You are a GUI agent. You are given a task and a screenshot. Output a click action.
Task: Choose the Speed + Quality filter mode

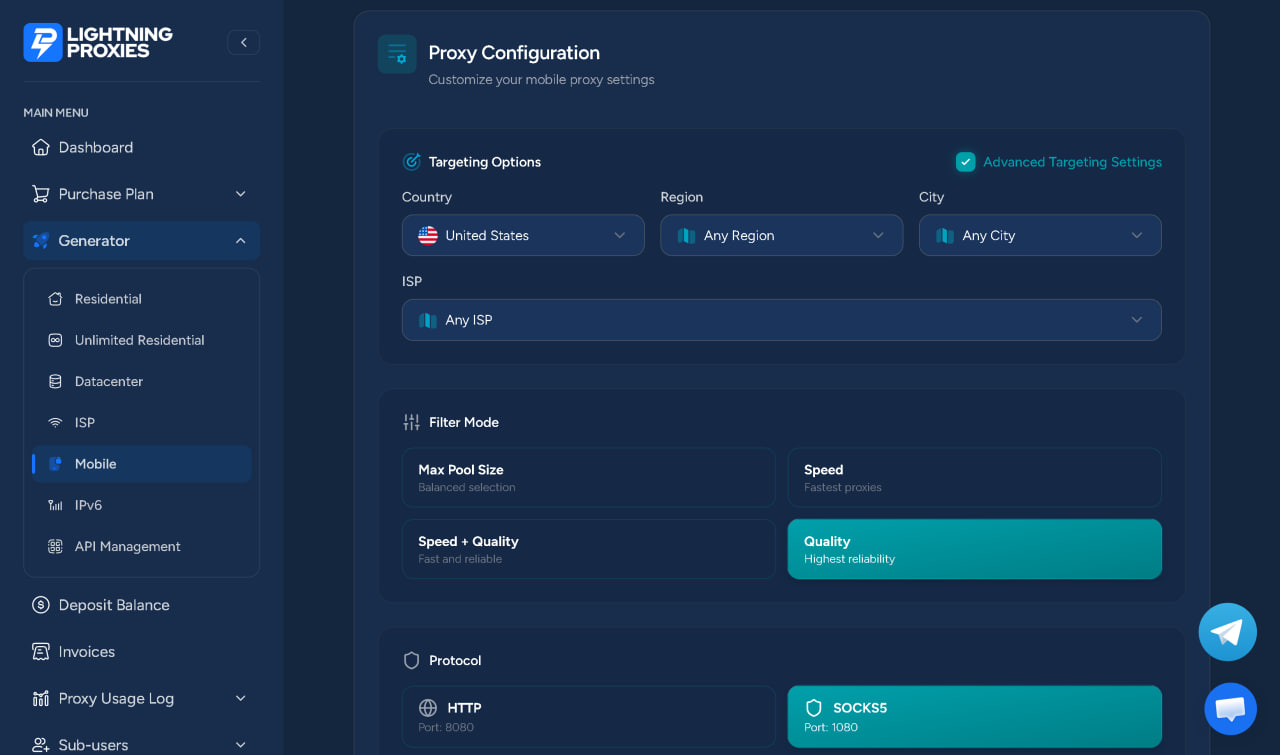click(589, 549)
